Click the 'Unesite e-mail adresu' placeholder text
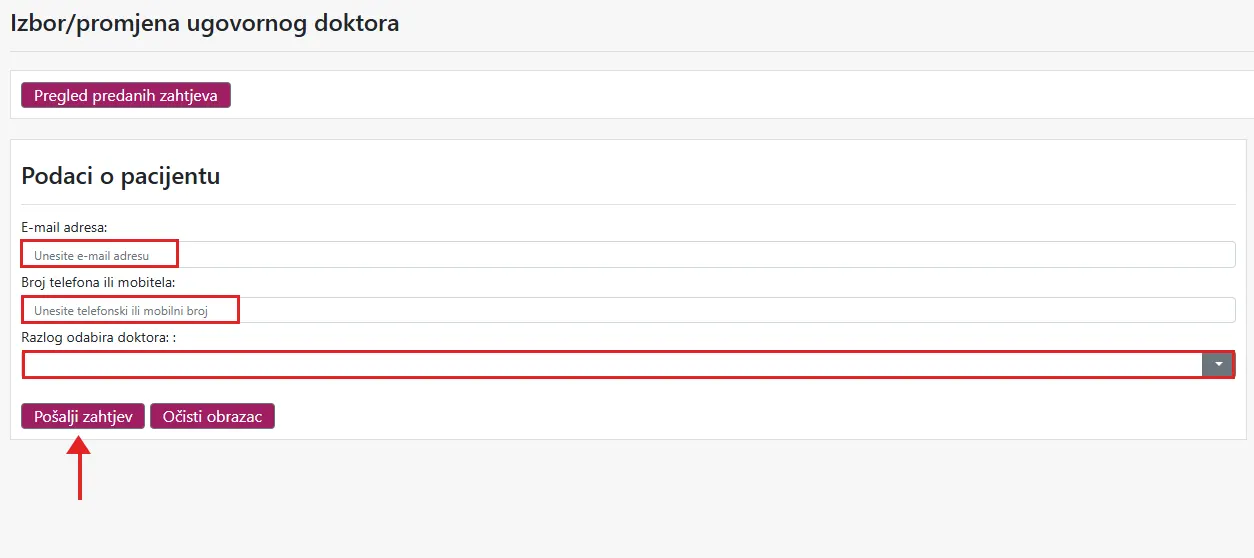This screenshot has height=558, width=1254. pos(91,256)
